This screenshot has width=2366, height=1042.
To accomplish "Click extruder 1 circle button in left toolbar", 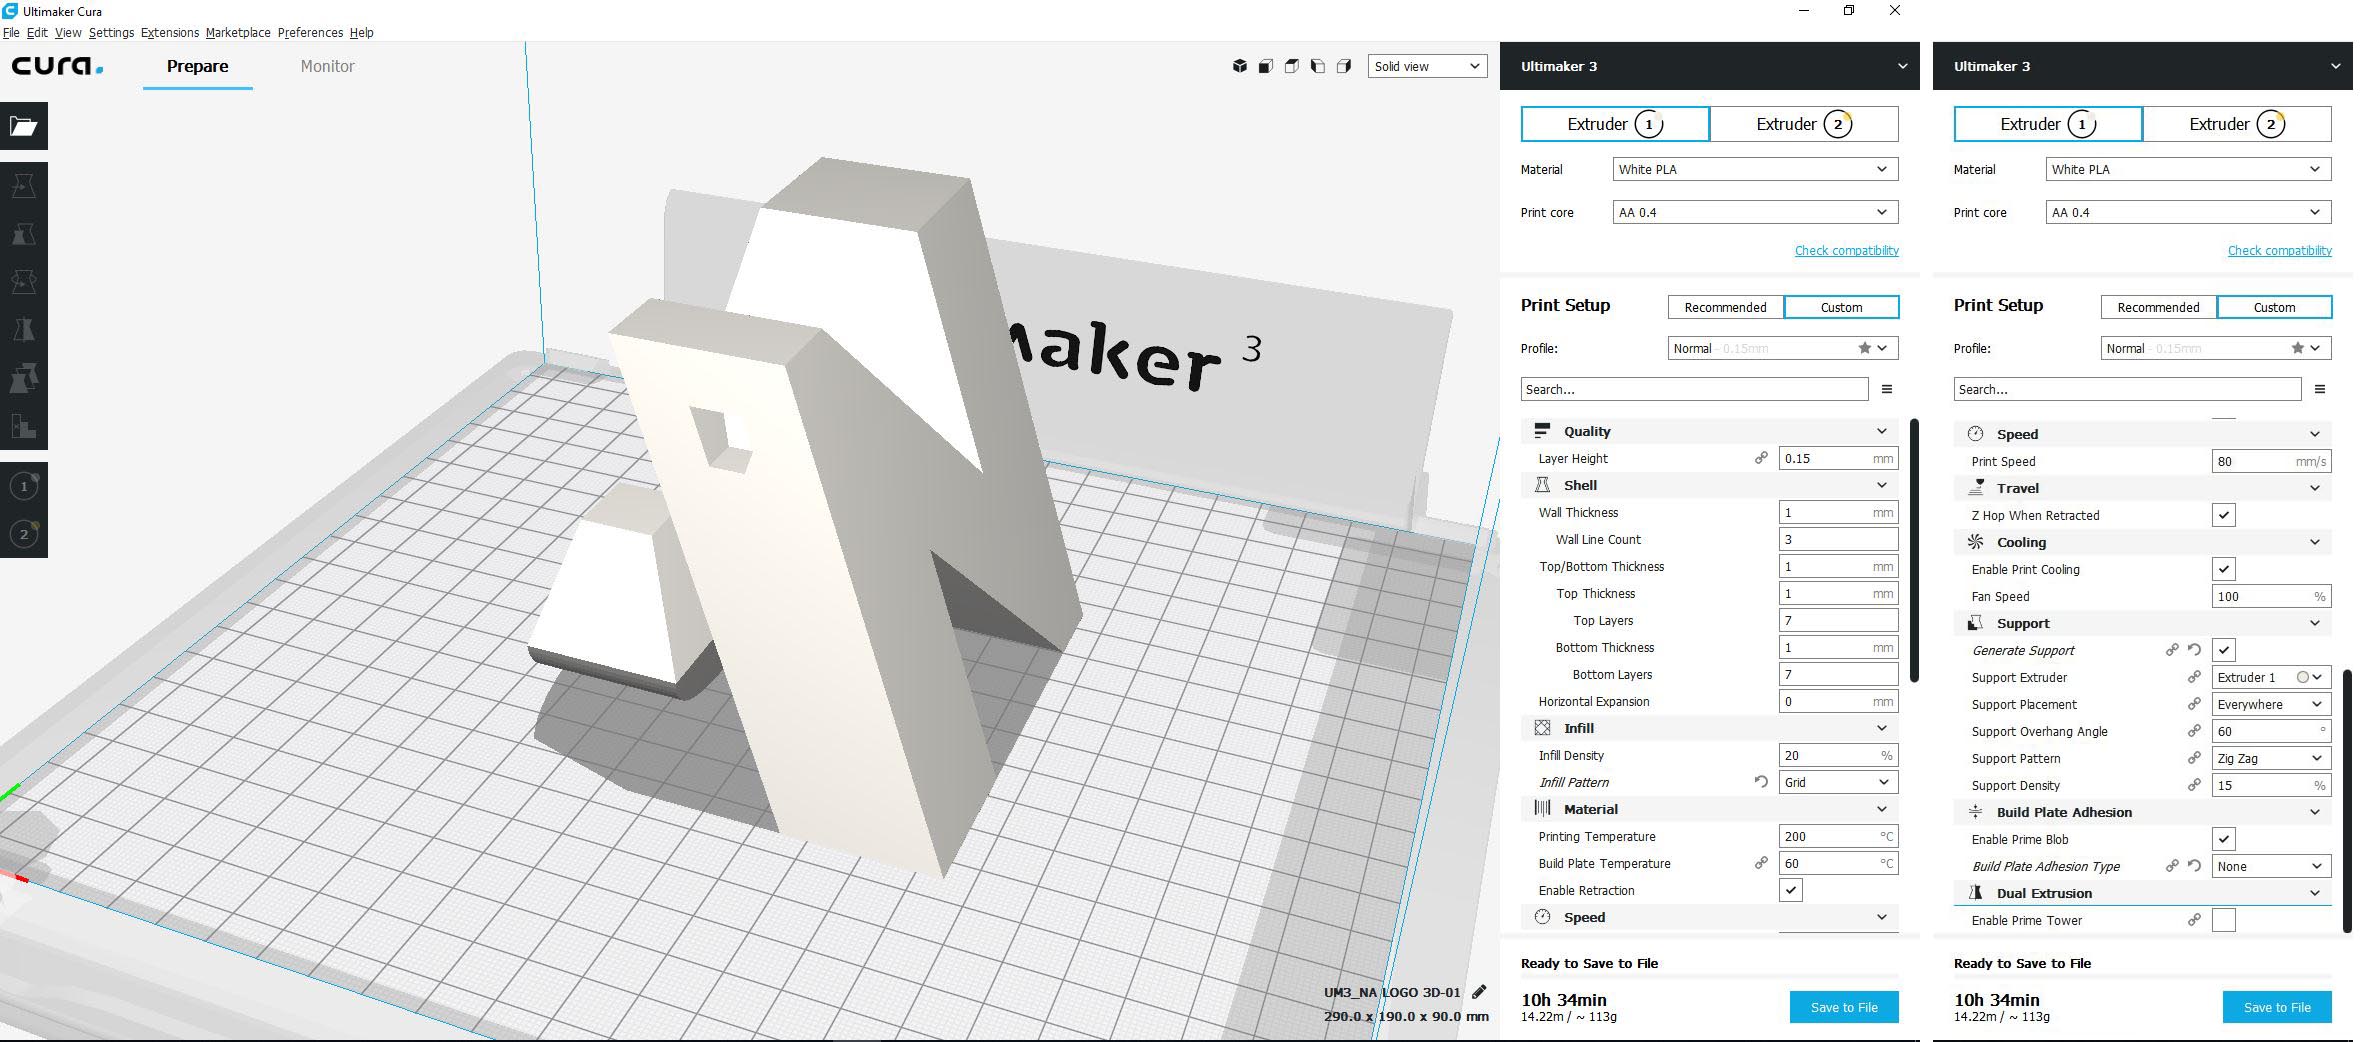I will click(x=24, y=486).
